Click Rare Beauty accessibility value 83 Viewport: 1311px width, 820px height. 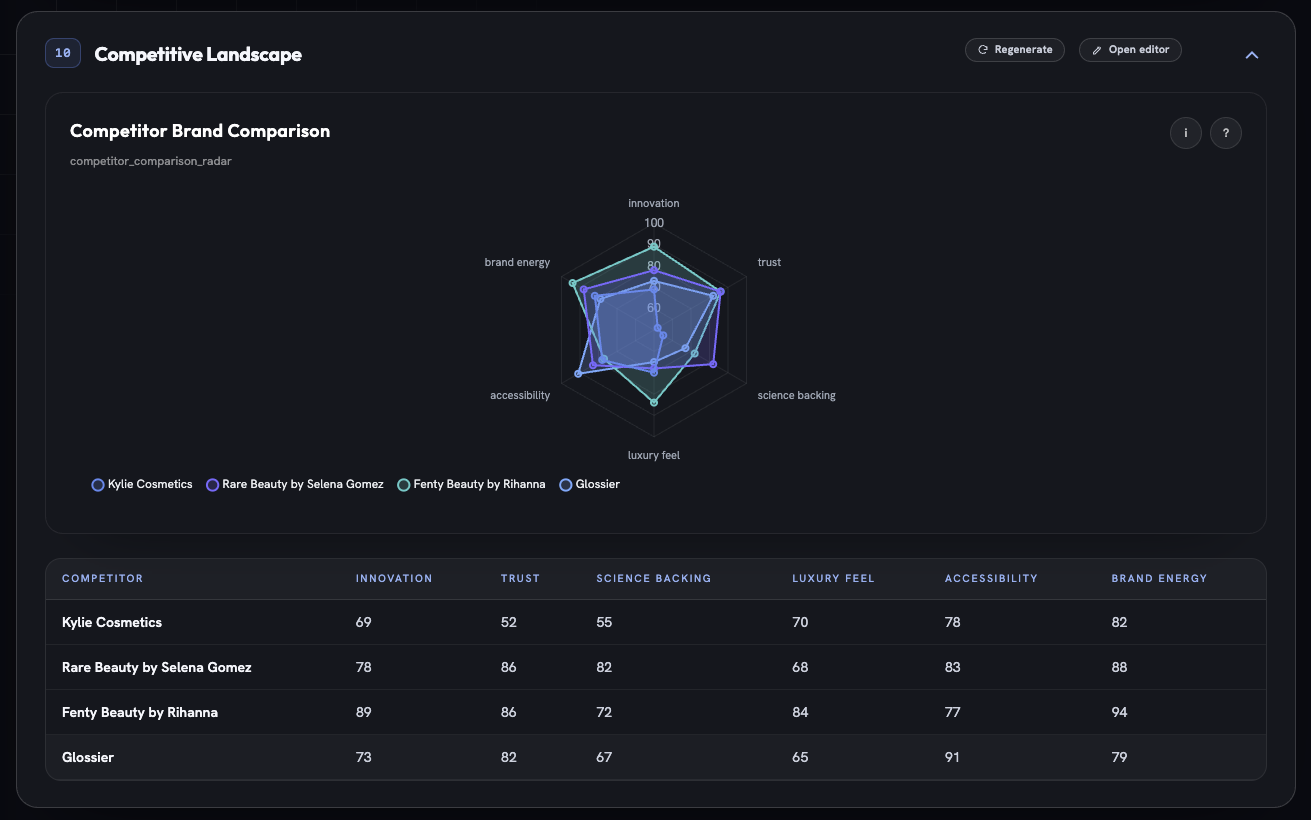[952, 667]
